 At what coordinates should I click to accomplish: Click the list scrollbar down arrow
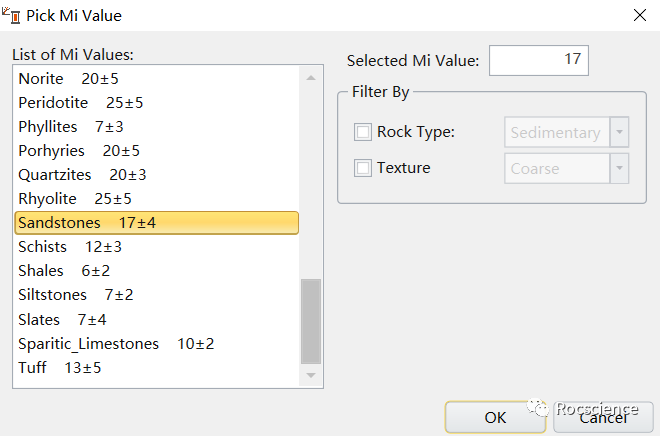click(311, 375)
